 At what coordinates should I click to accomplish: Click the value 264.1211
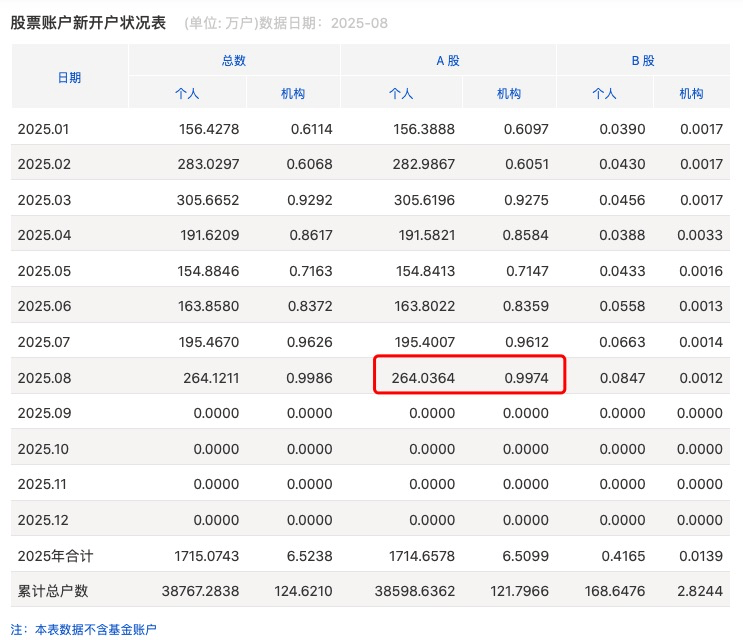[211, 378]
